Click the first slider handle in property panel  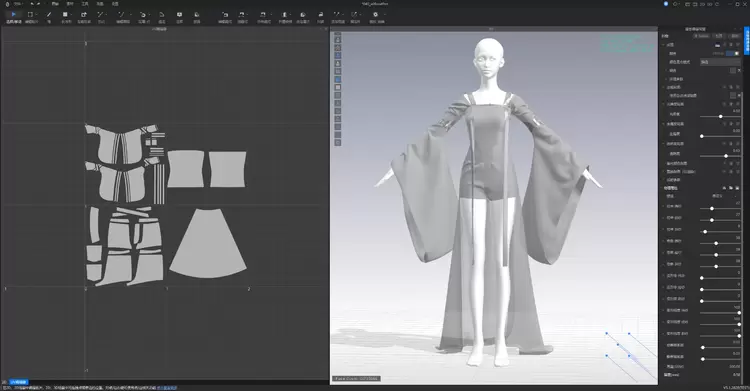tap(720, 116)
